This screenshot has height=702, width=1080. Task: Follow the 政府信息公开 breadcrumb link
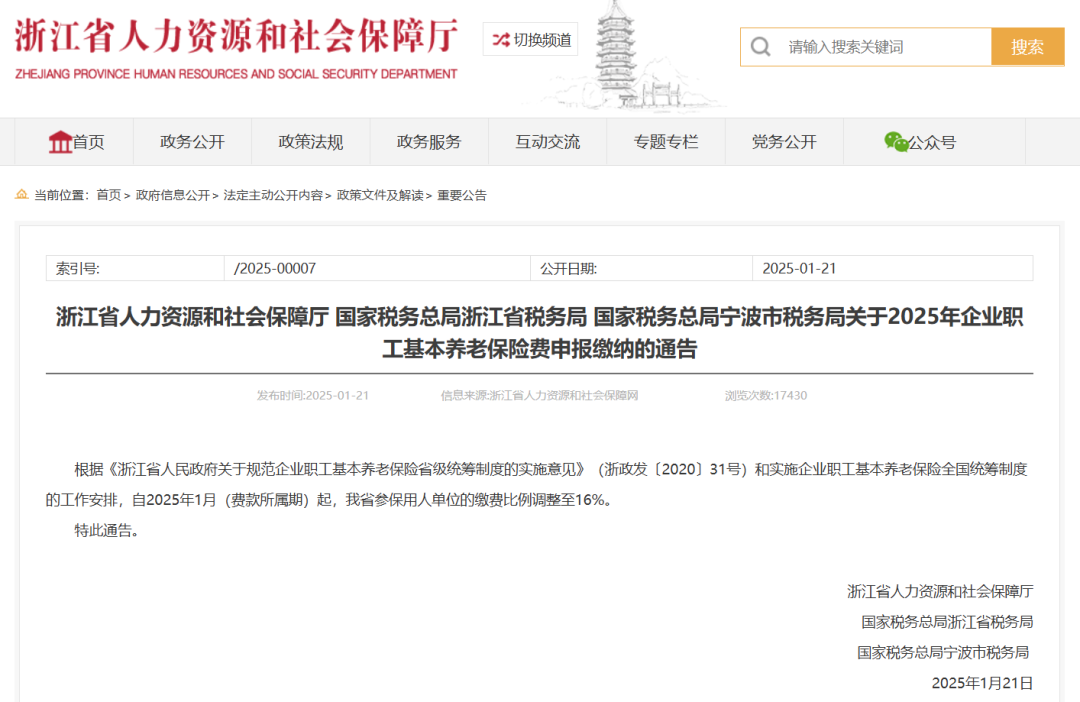click(x=173, y=195)
